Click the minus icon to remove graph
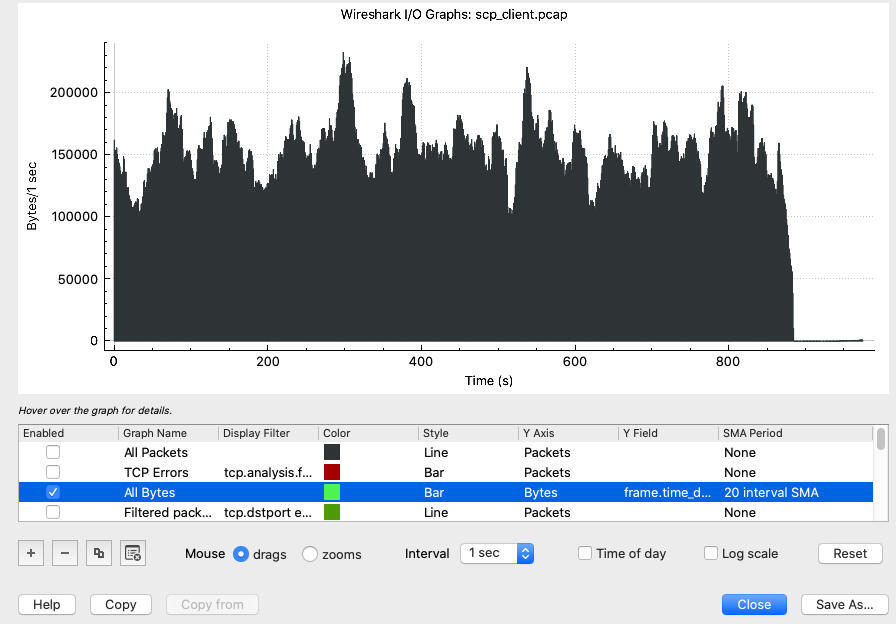Image resolution: width=896 pixels, height=624 pixels. click(64, 553)
